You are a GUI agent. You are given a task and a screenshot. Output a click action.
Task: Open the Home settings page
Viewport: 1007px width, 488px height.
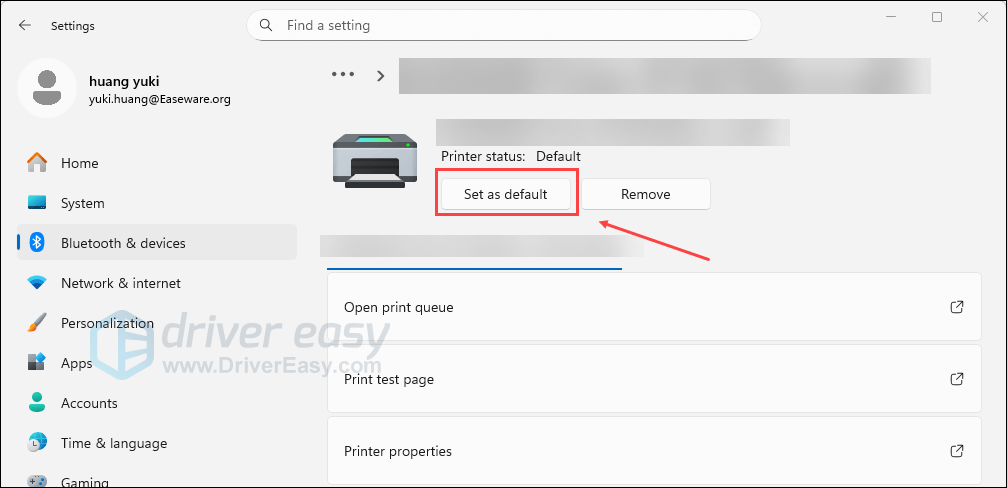coord(79,163)
